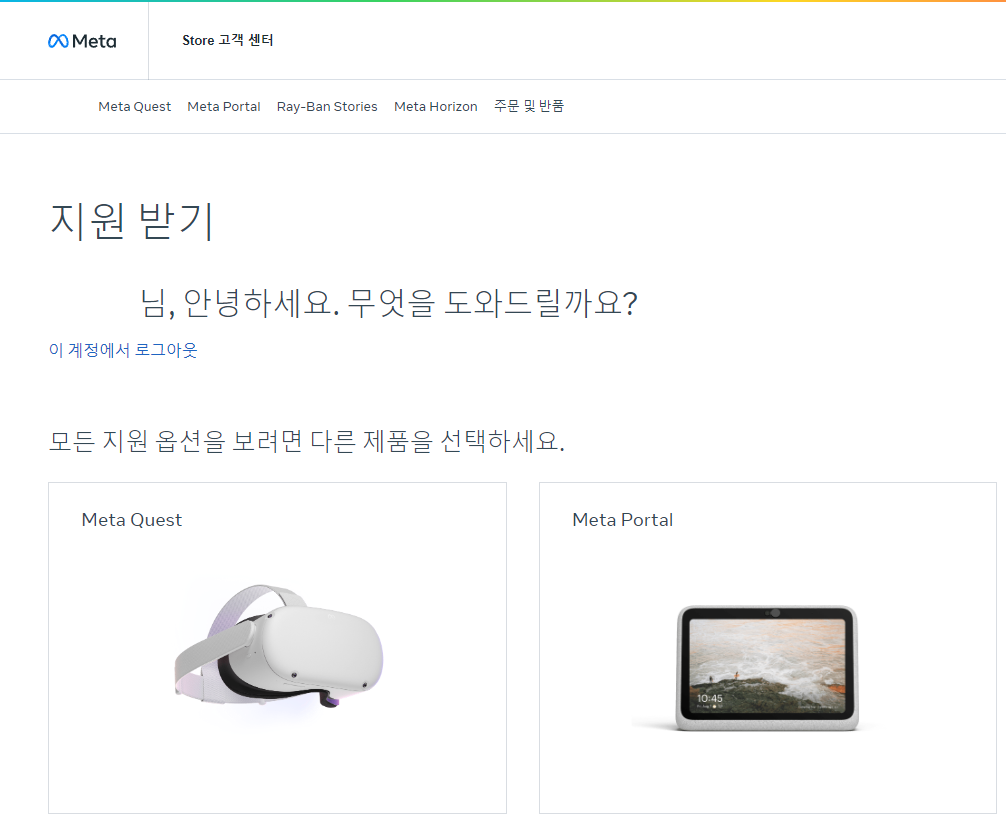1006x832 pixels.
Task: Open the Meta Portal navigation menu
Action: [x=224, y=106]
